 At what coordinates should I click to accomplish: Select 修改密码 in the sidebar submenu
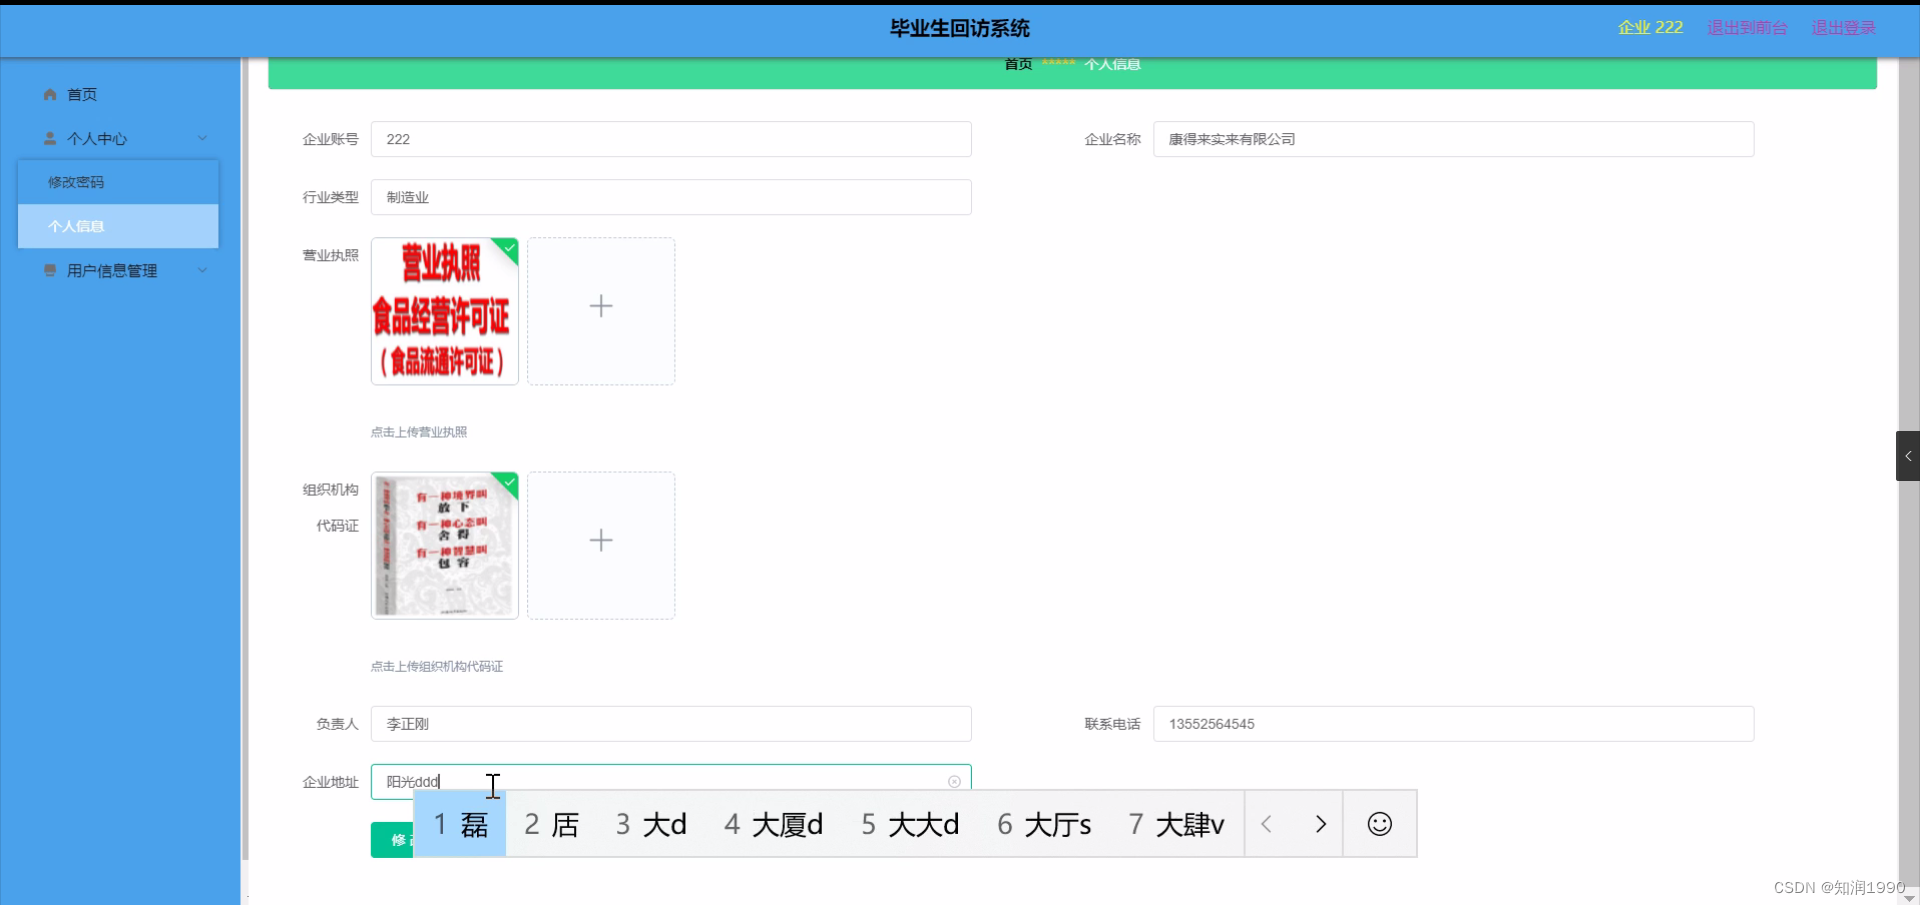tap(75, 182)
